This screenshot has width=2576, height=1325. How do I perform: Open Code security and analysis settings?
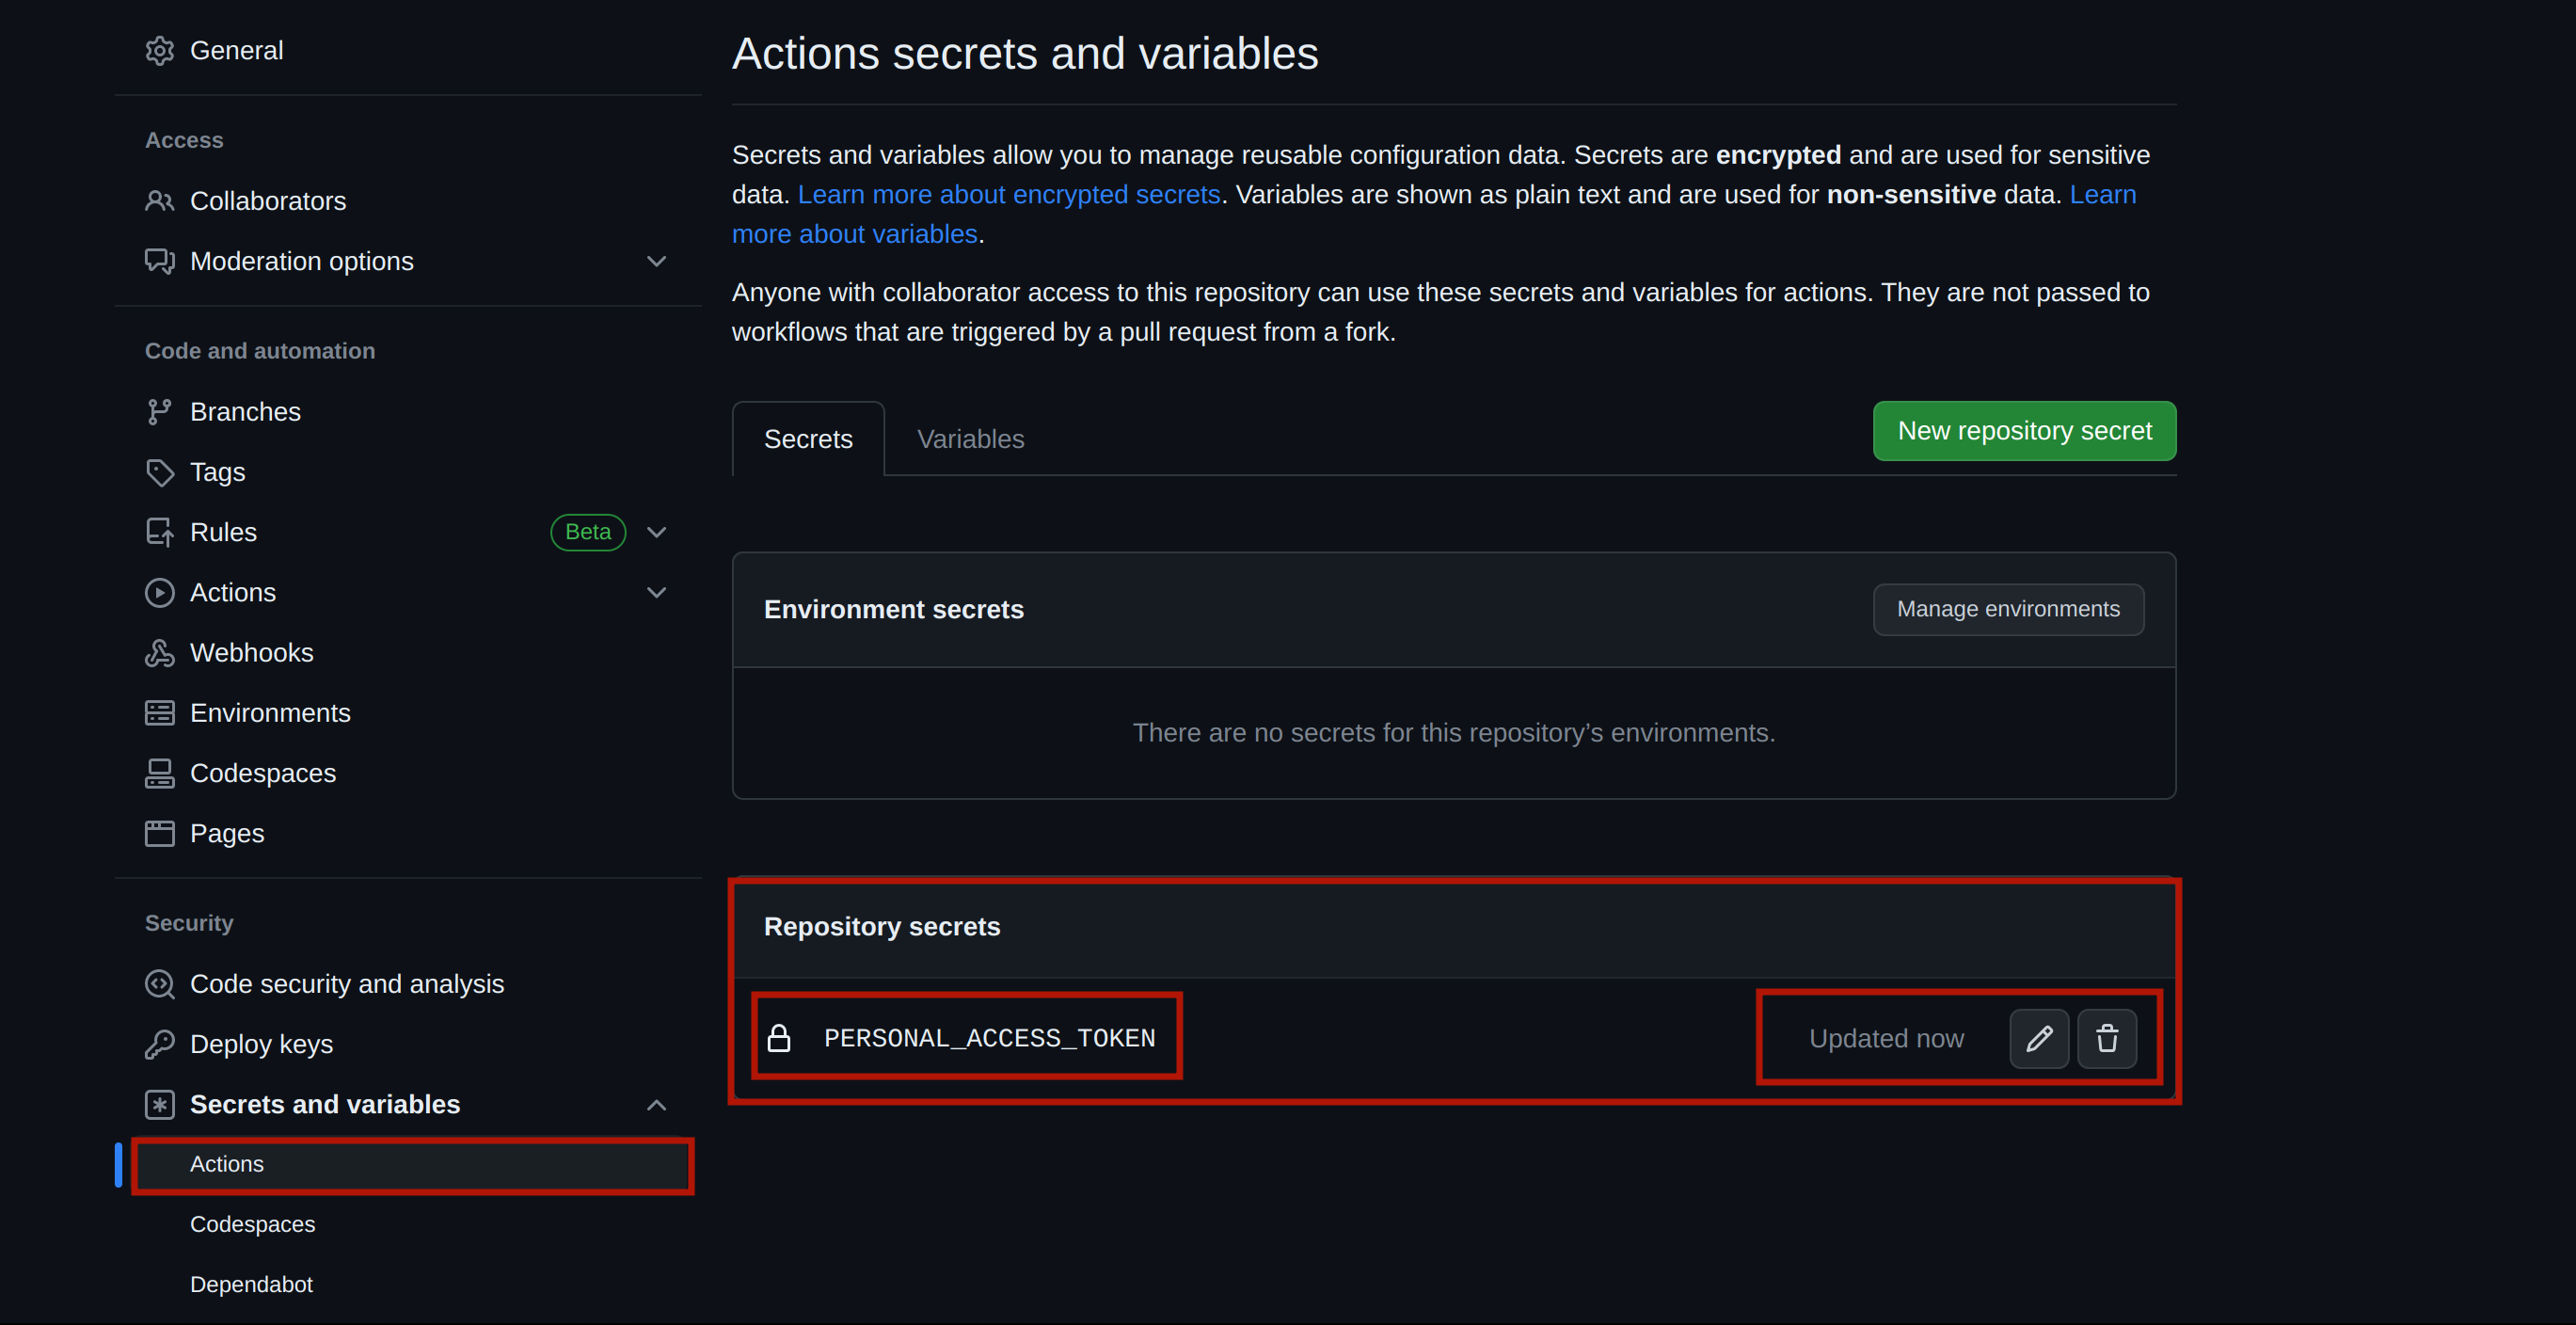346,984
